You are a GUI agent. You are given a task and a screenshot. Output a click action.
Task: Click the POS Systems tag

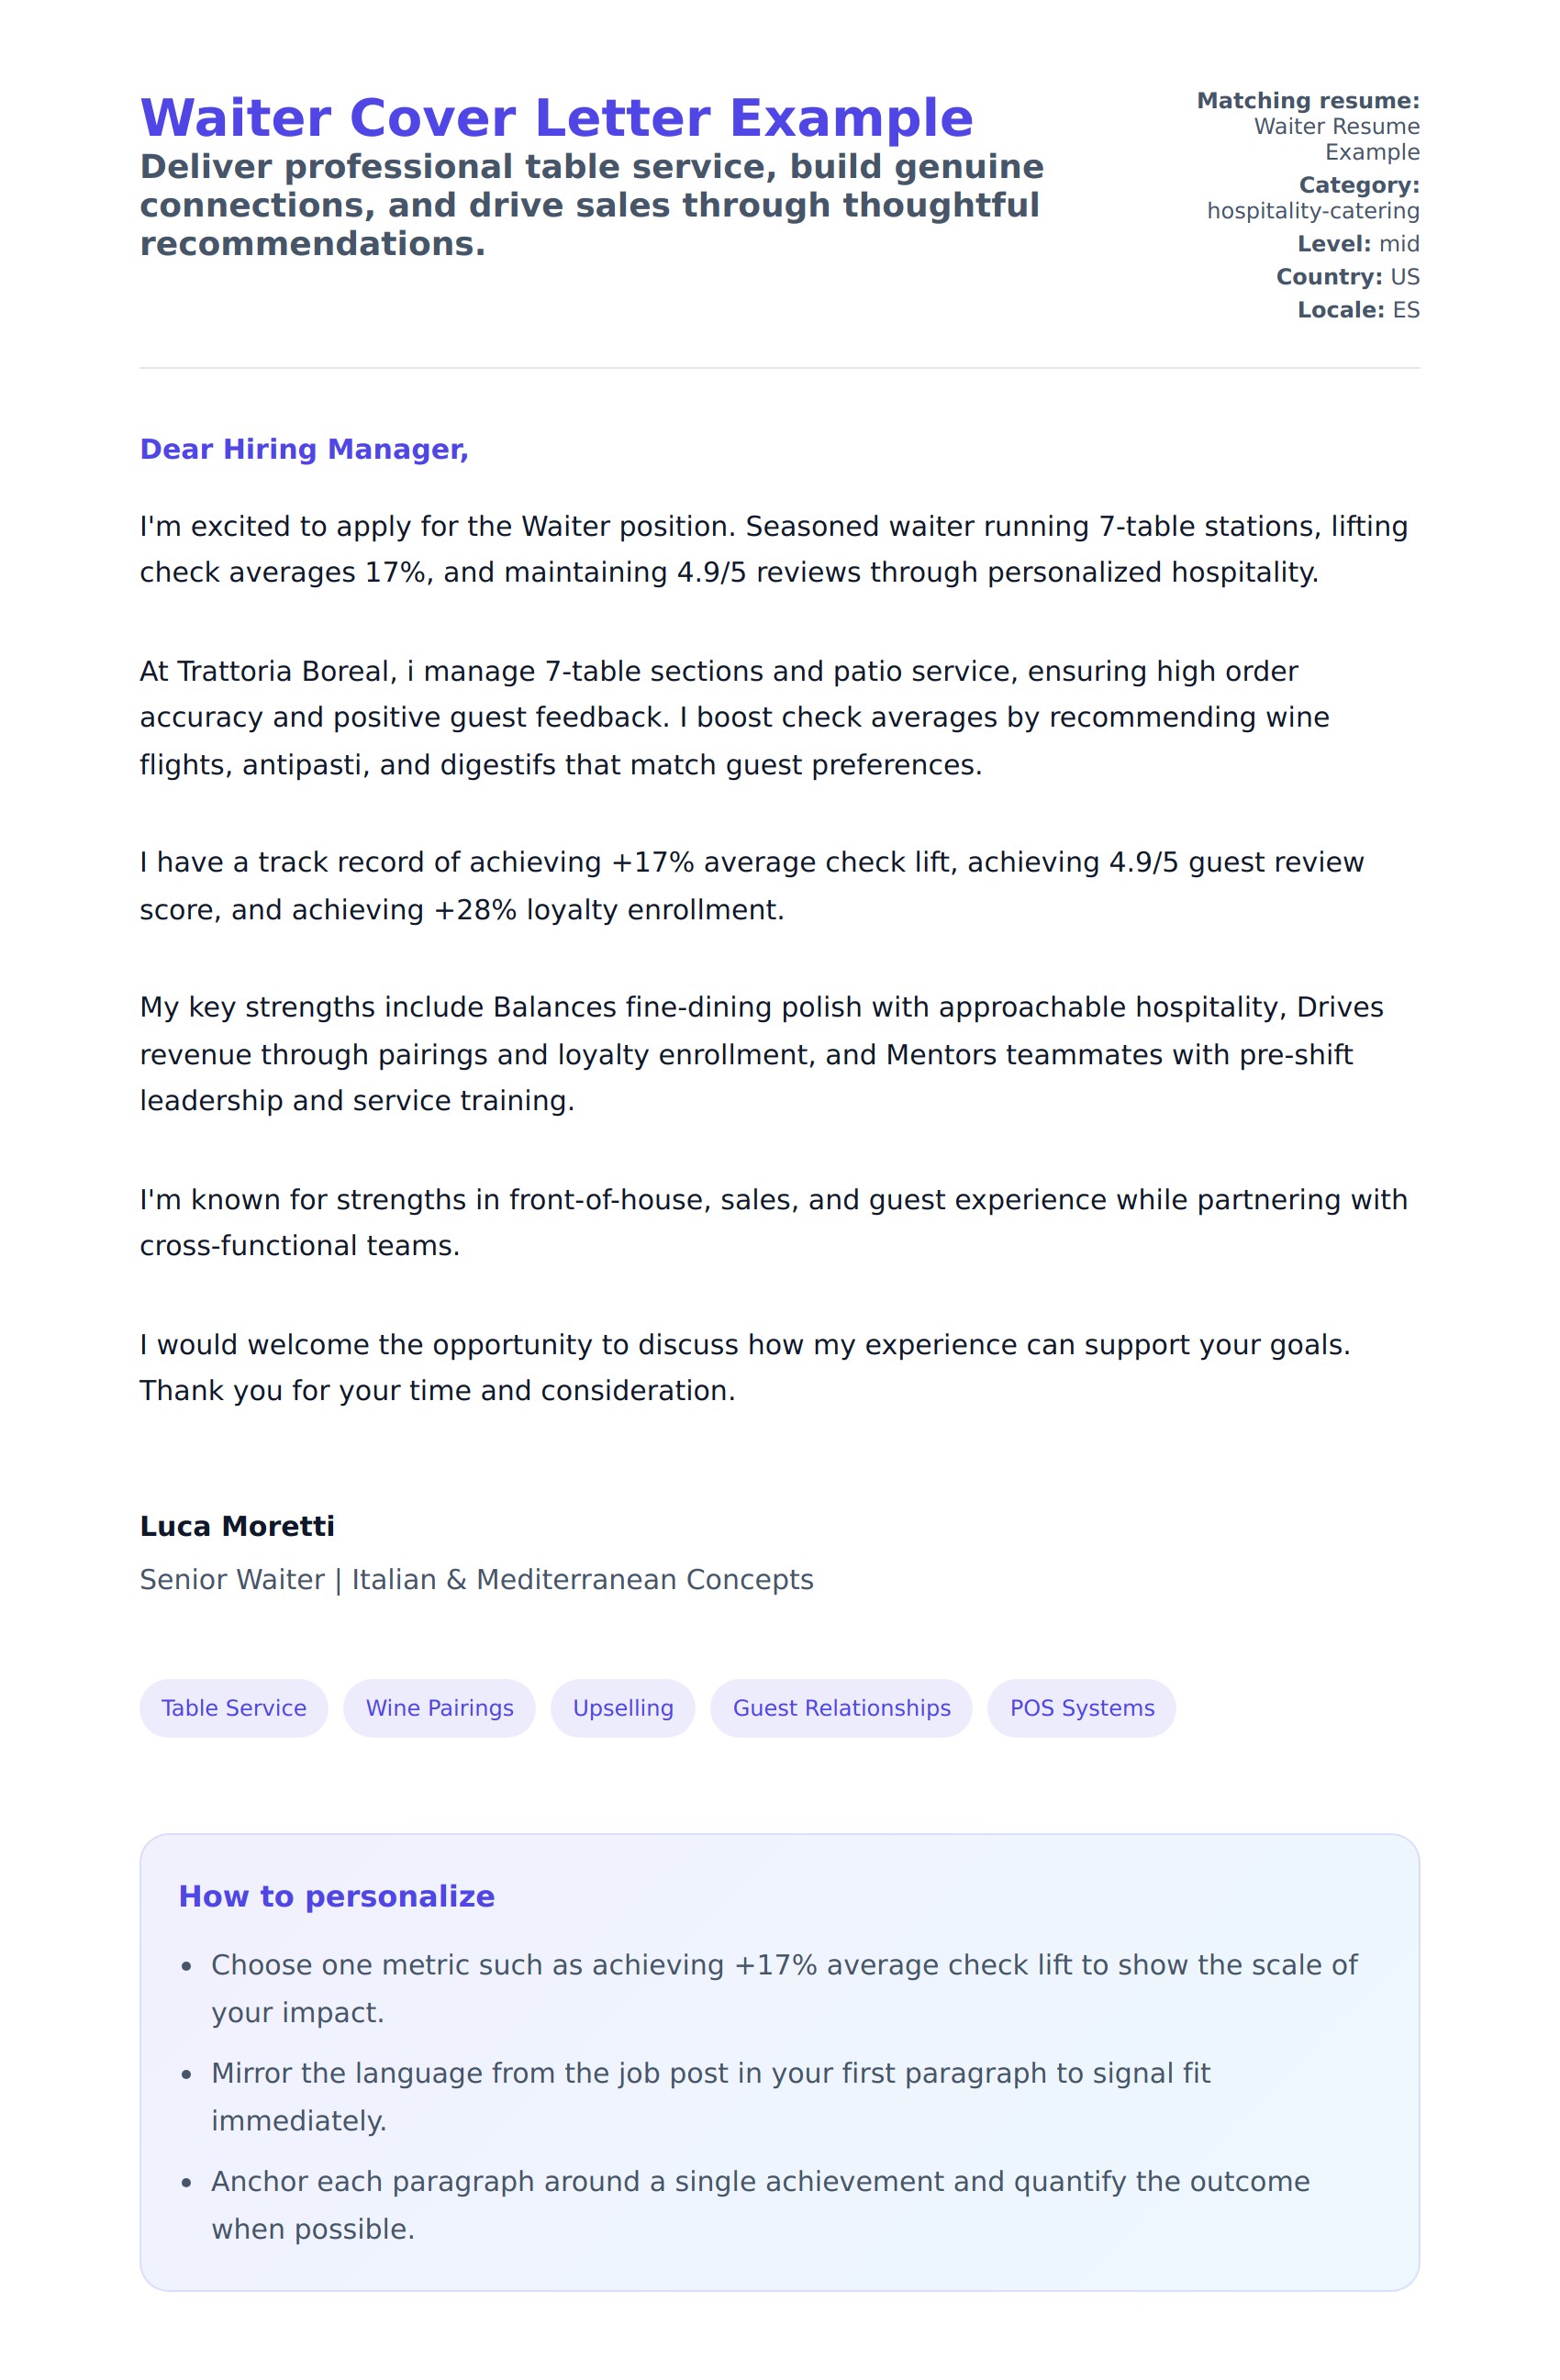click(x=1081, y=1708)
